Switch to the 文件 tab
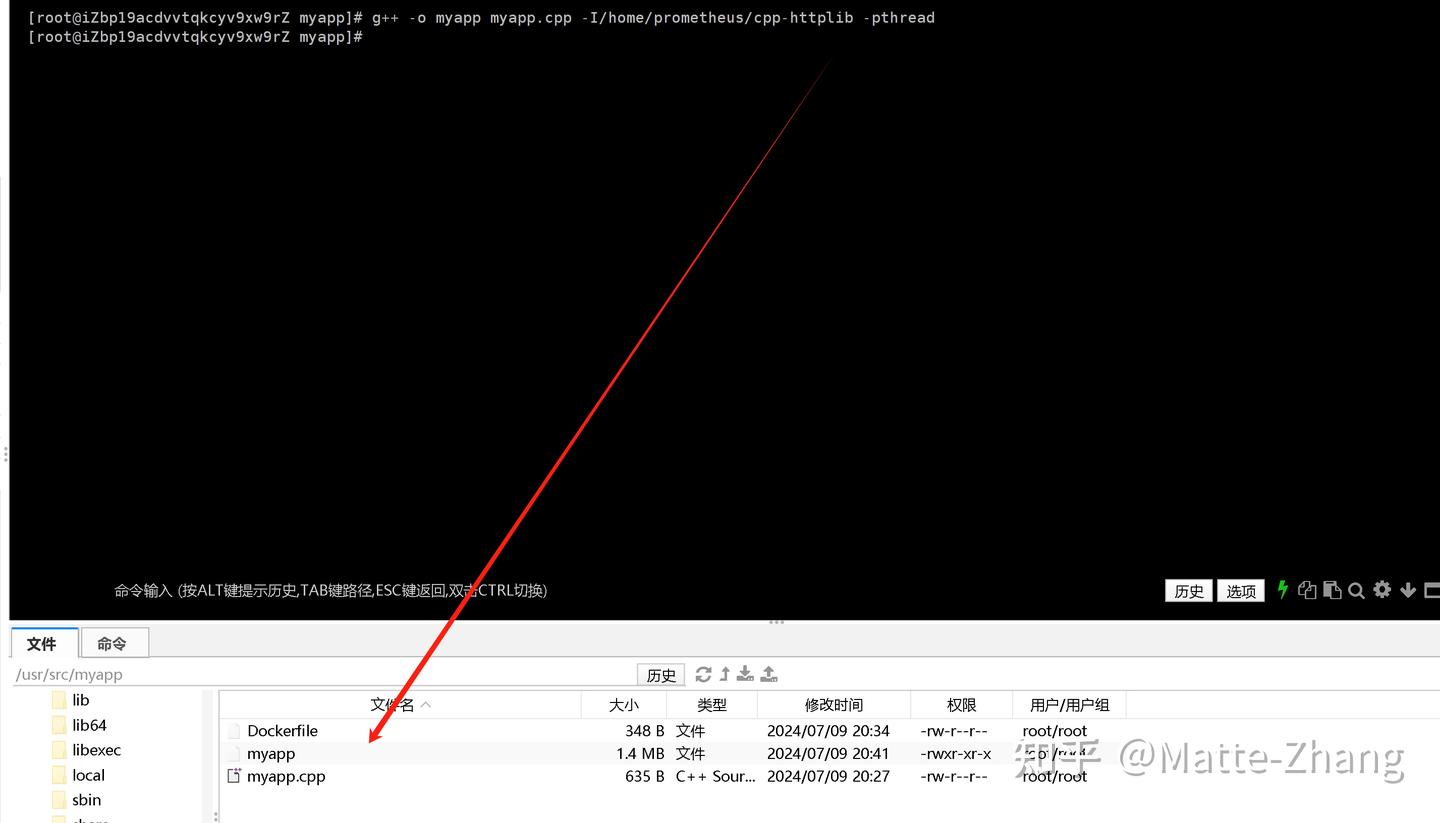This screenshot has width=1440, height=823. 43,643
